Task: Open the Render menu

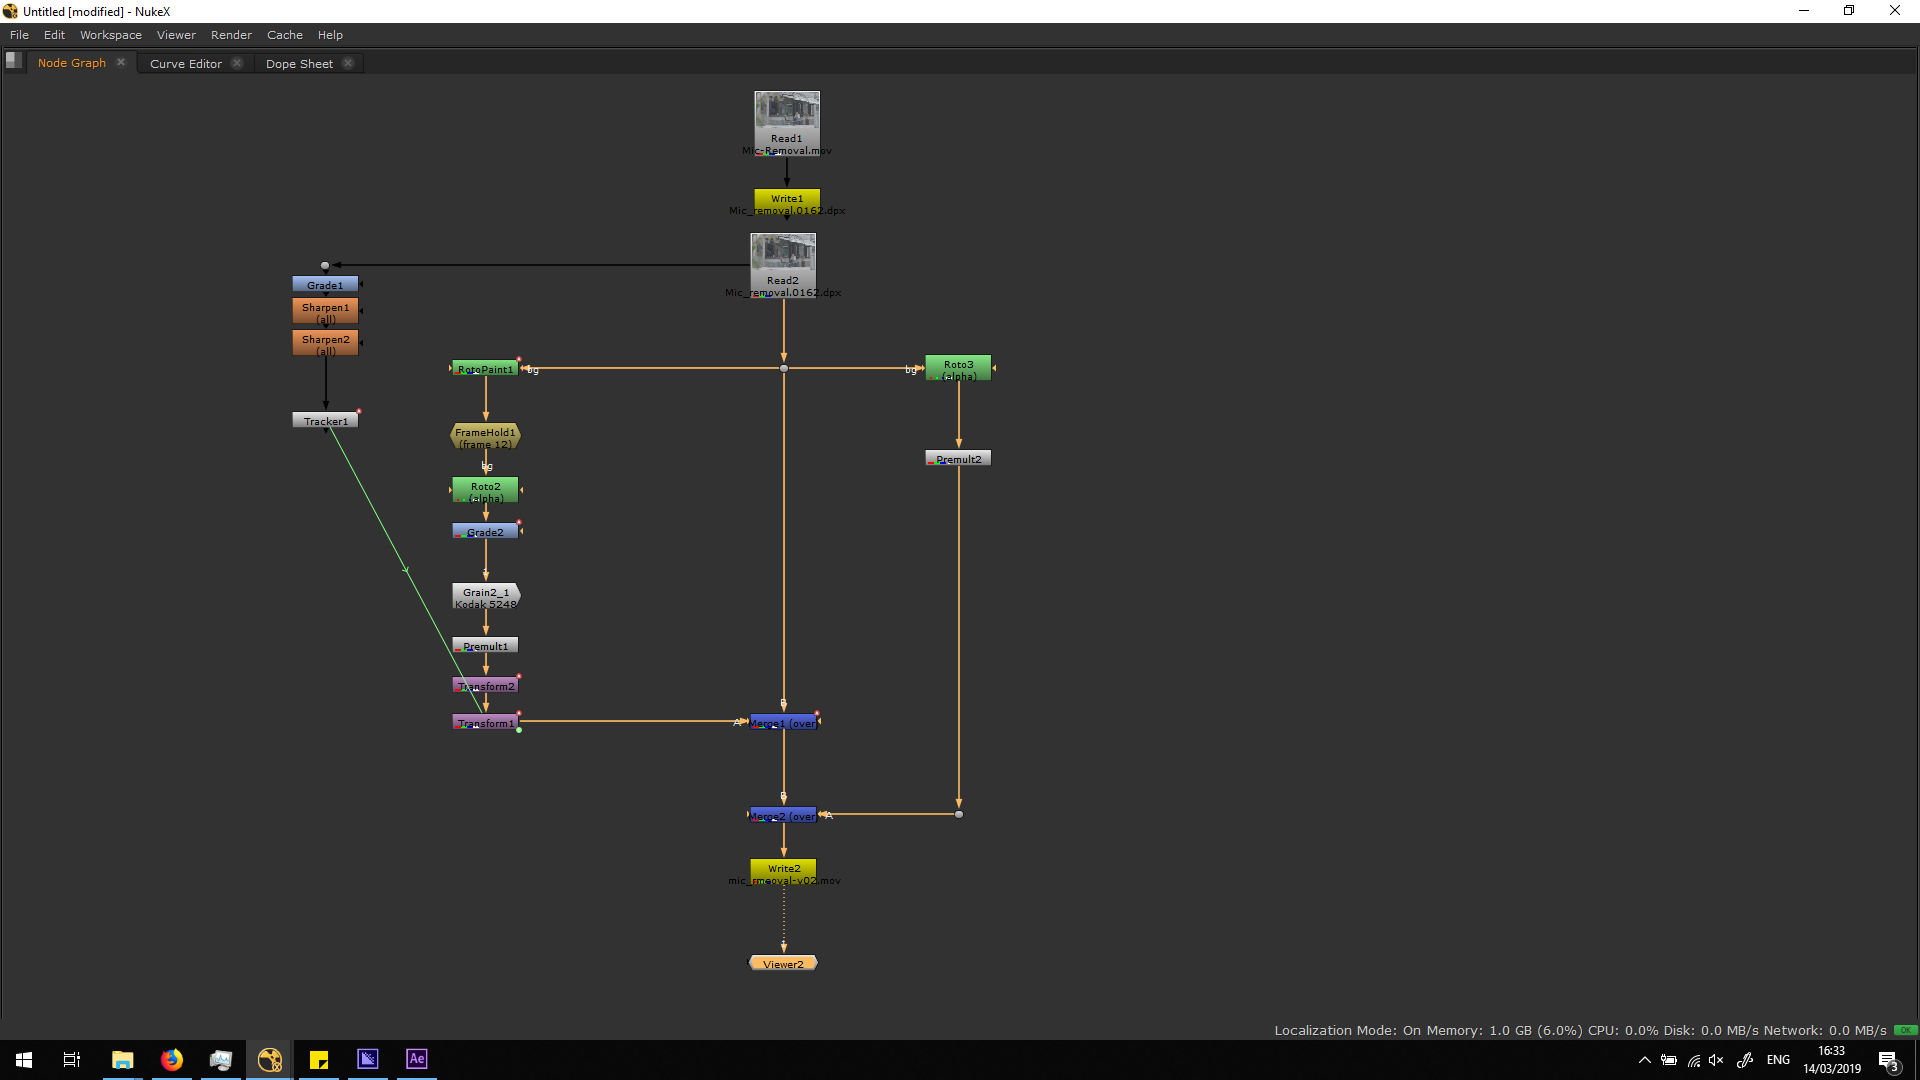Action: point(231,35)
